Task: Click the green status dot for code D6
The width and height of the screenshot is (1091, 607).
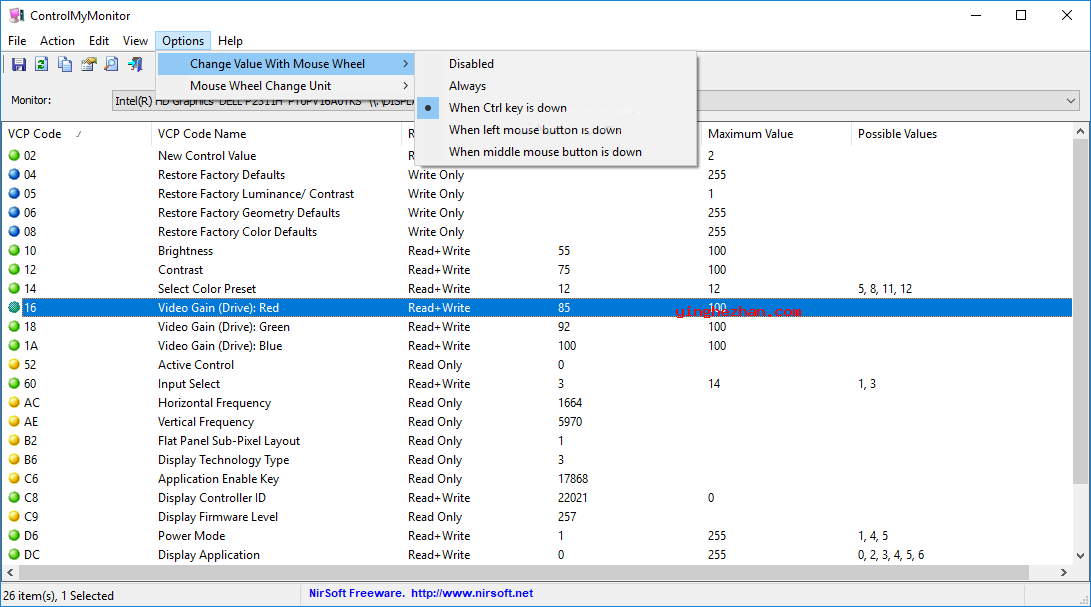Action: pyautogui.click(x=14, y=535)
